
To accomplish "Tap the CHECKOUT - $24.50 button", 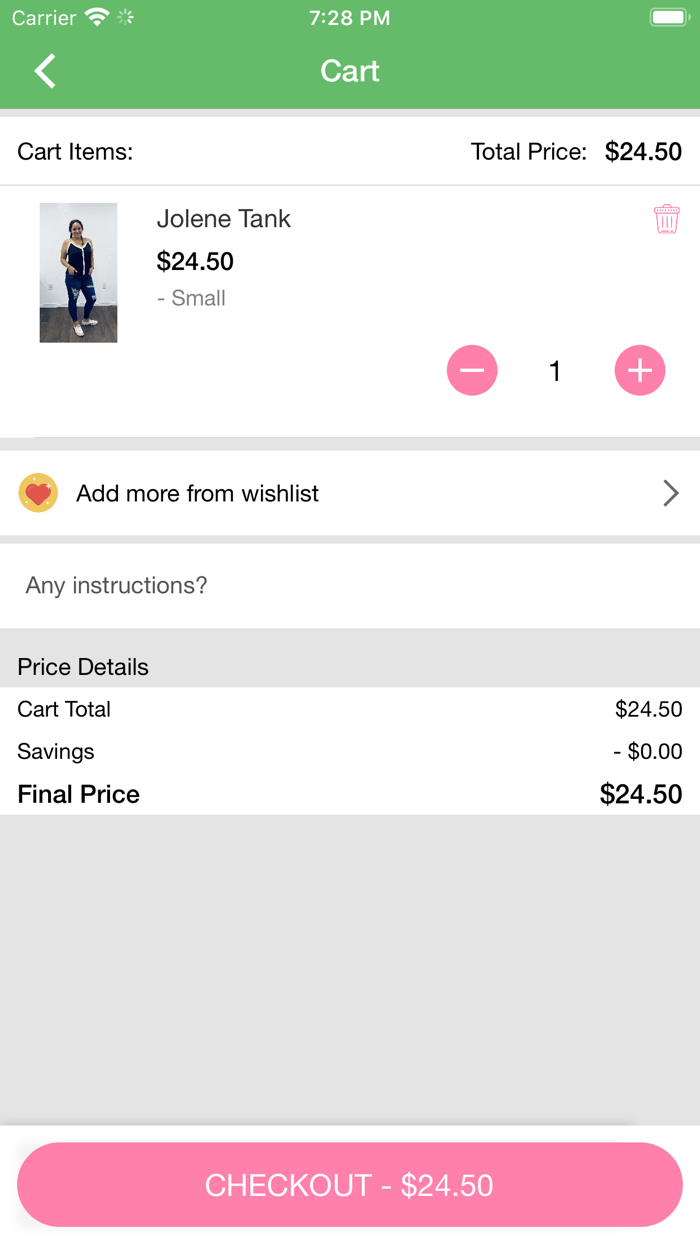I will click(349, 1184).
